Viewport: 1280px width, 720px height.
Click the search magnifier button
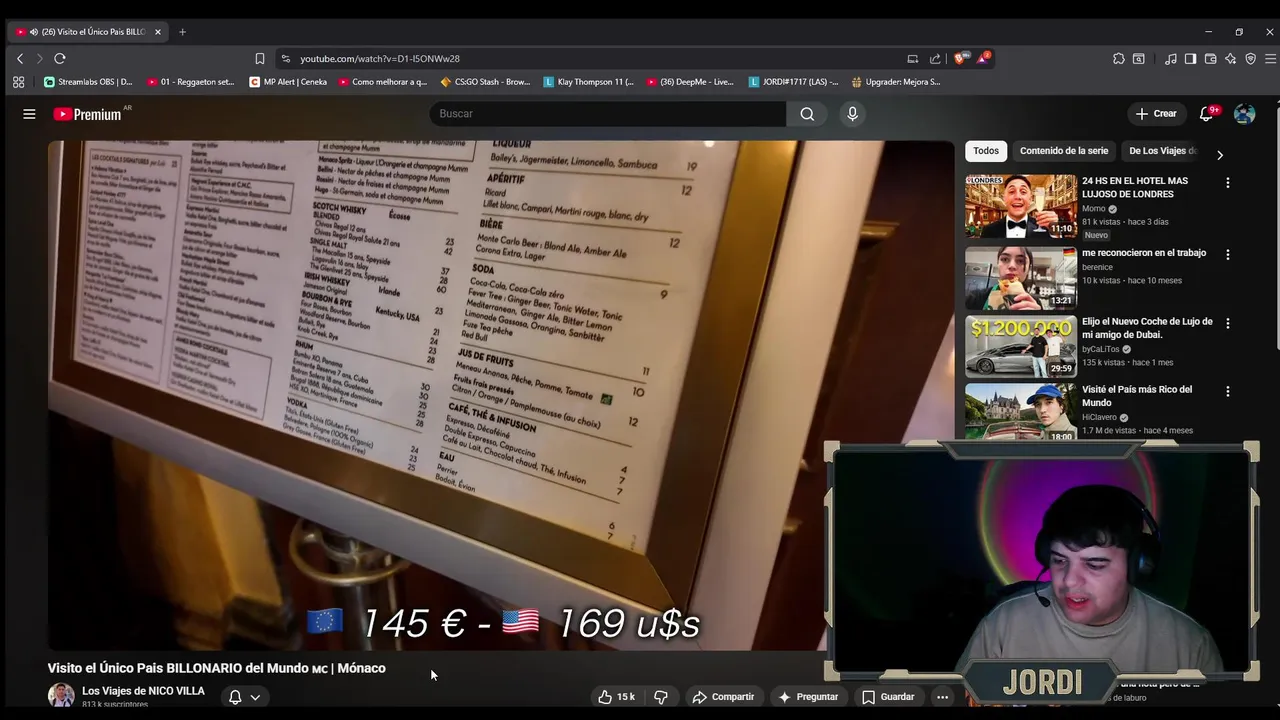coord(807,114)
